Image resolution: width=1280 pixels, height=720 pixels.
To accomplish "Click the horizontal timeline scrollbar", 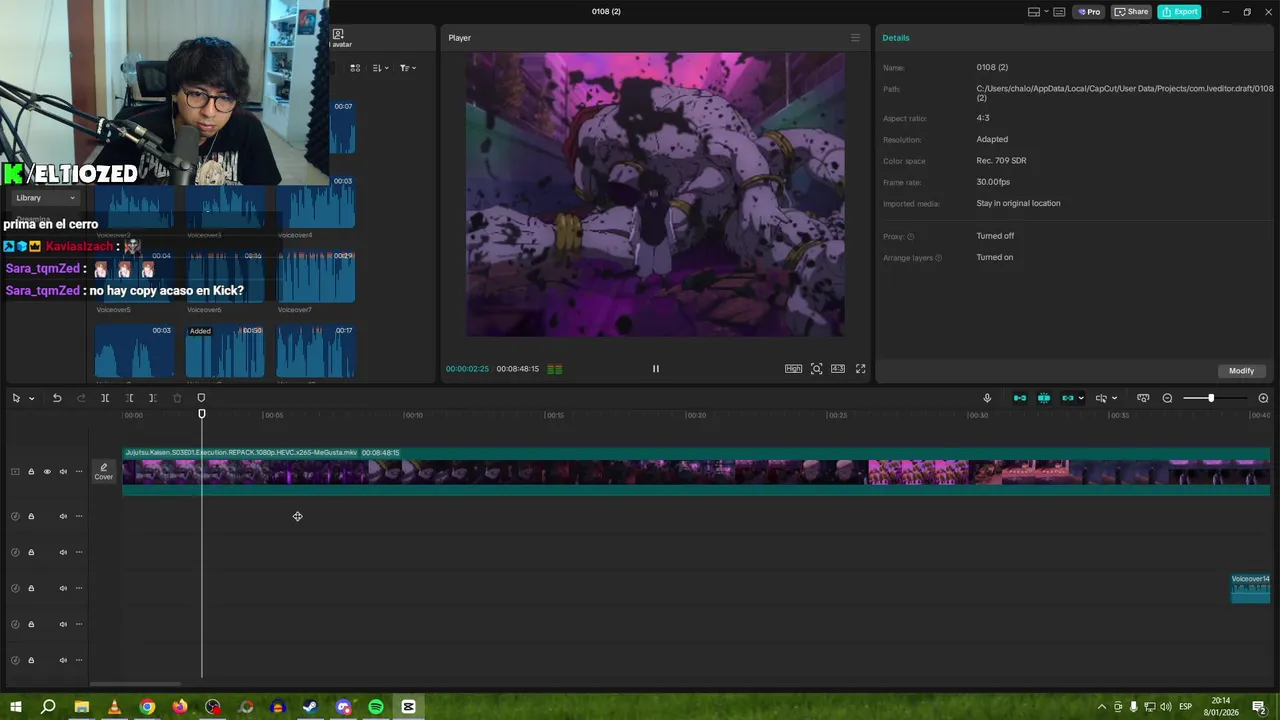I will (x=135, y=684).
